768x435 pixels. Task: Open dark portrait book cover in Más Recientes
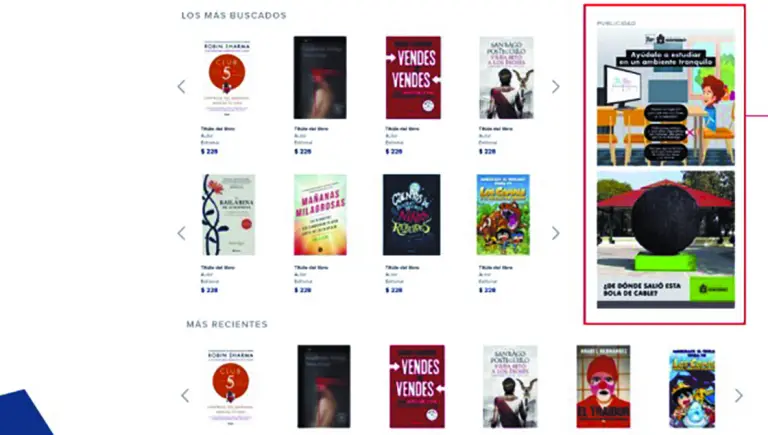[324, 387]
